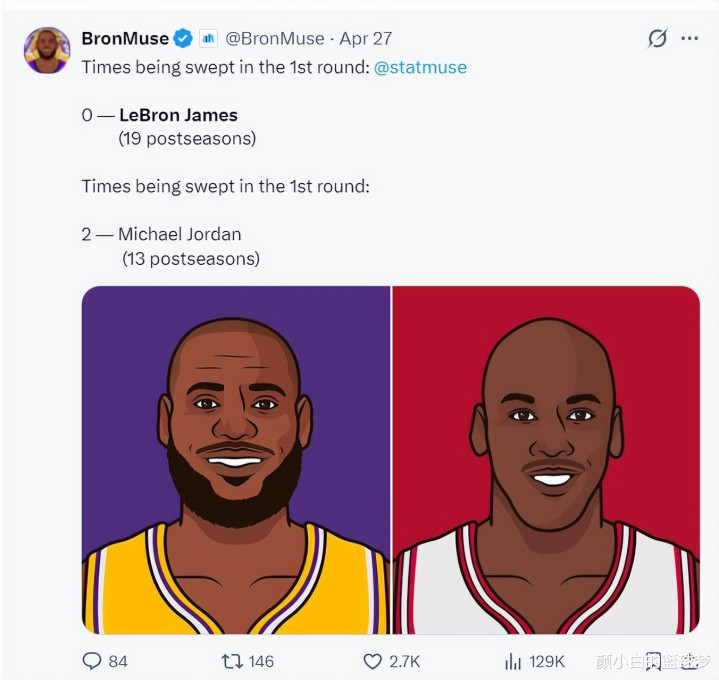
Task: Like the post with the heart icon
Action: tap(372, 661)
